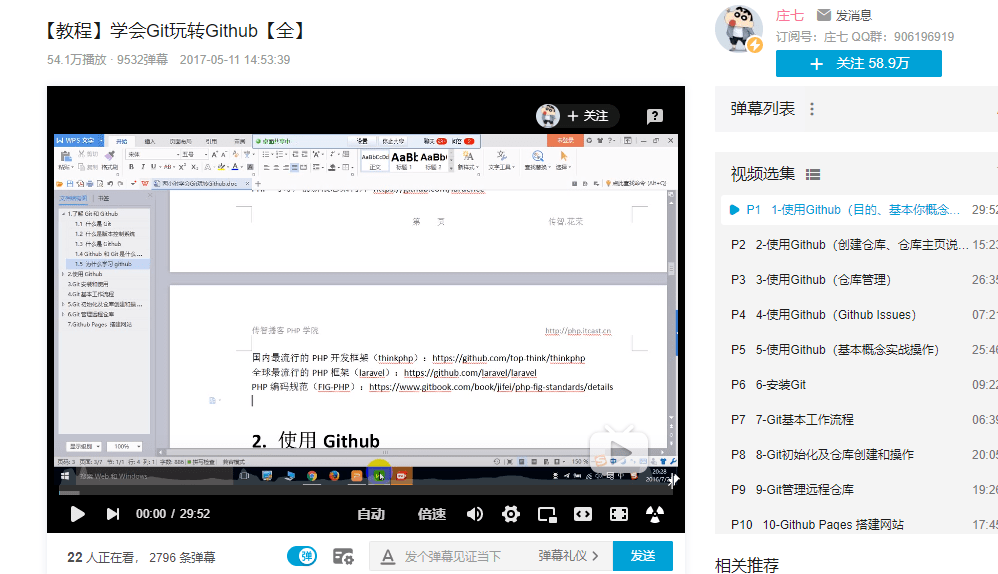Switch to widescreen mode icon
Image resolution: width=998 pixels, height=574 pixels.
click(x=582, y=514)
